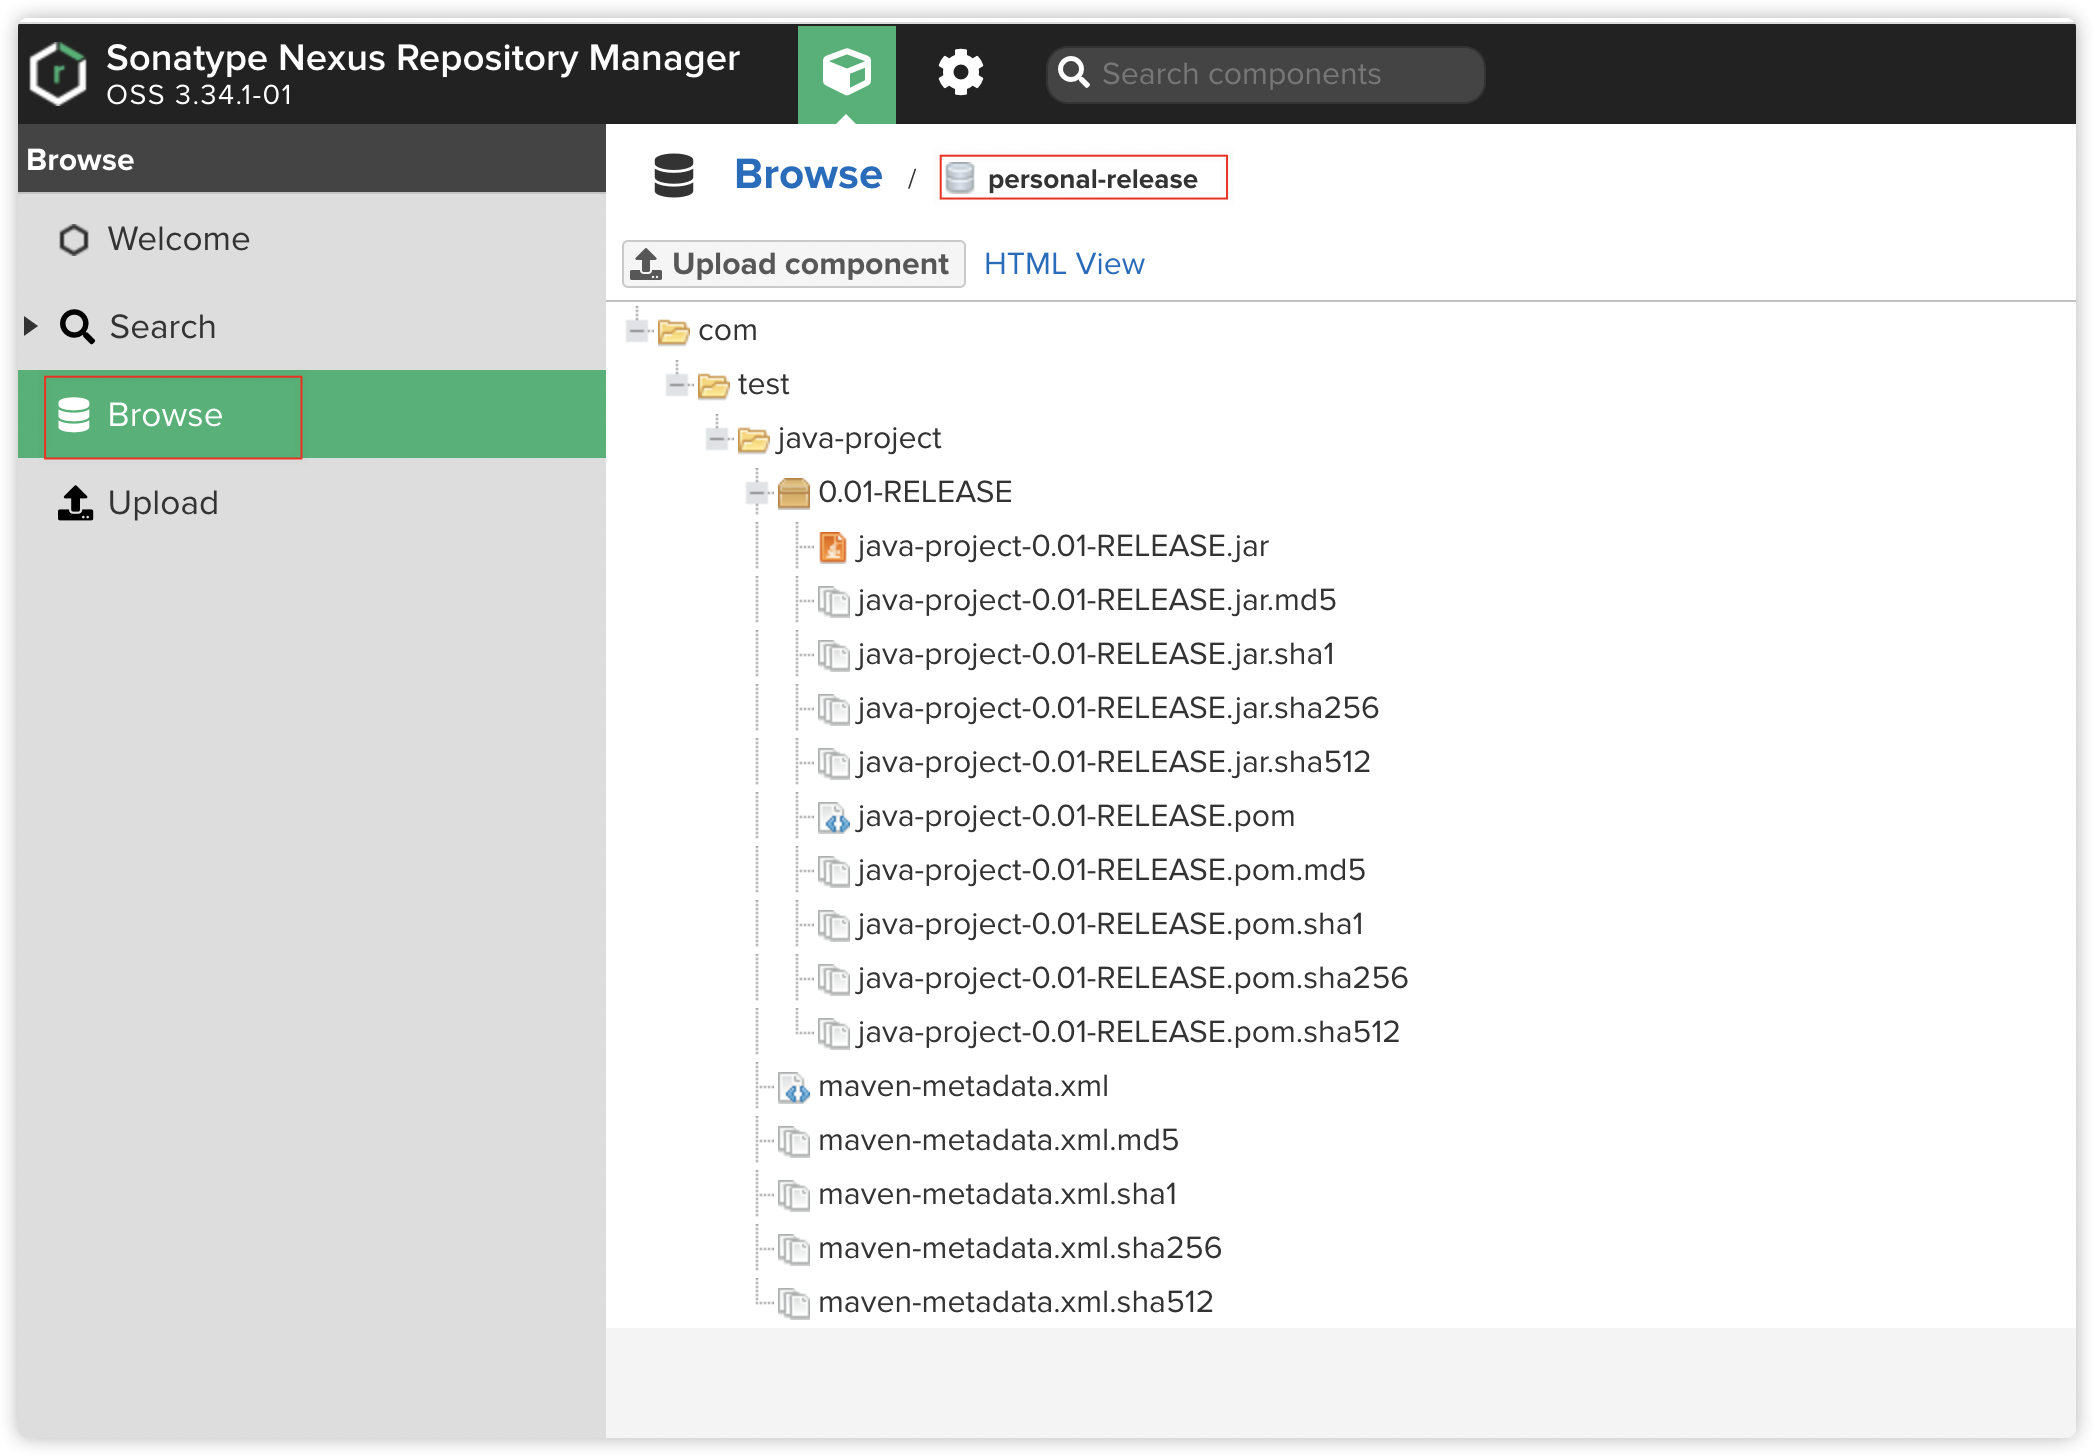Click the icon of maven-metadata.xml.md5
Image resolution: width=2094 pixels, height=1456 pixels.
[794, 1141]
